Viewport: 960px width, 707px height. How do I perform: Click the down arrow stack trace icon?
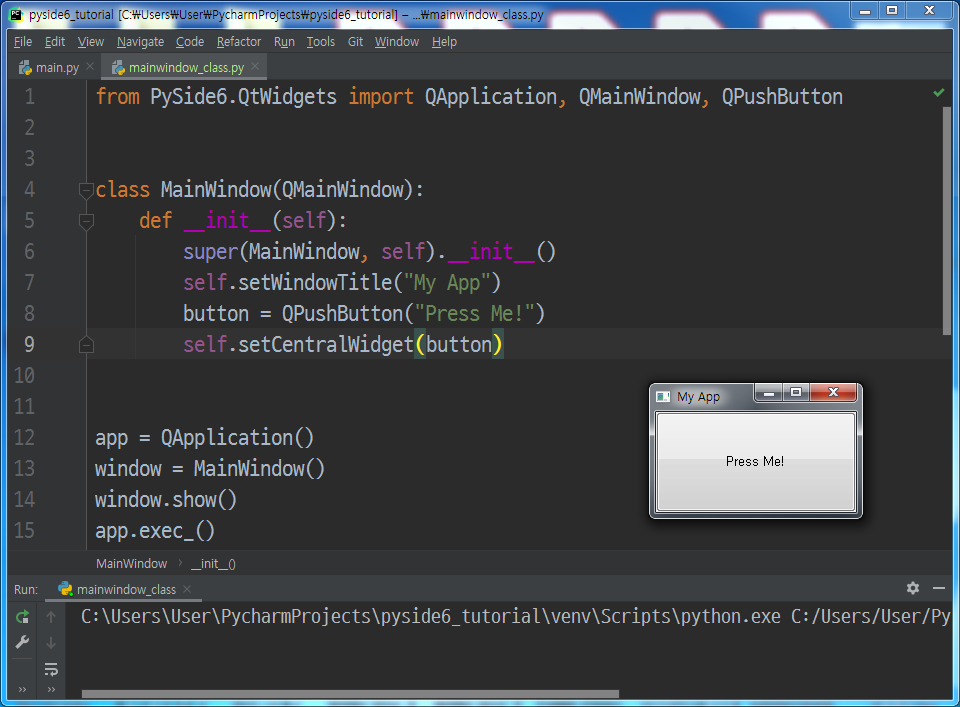51,643
